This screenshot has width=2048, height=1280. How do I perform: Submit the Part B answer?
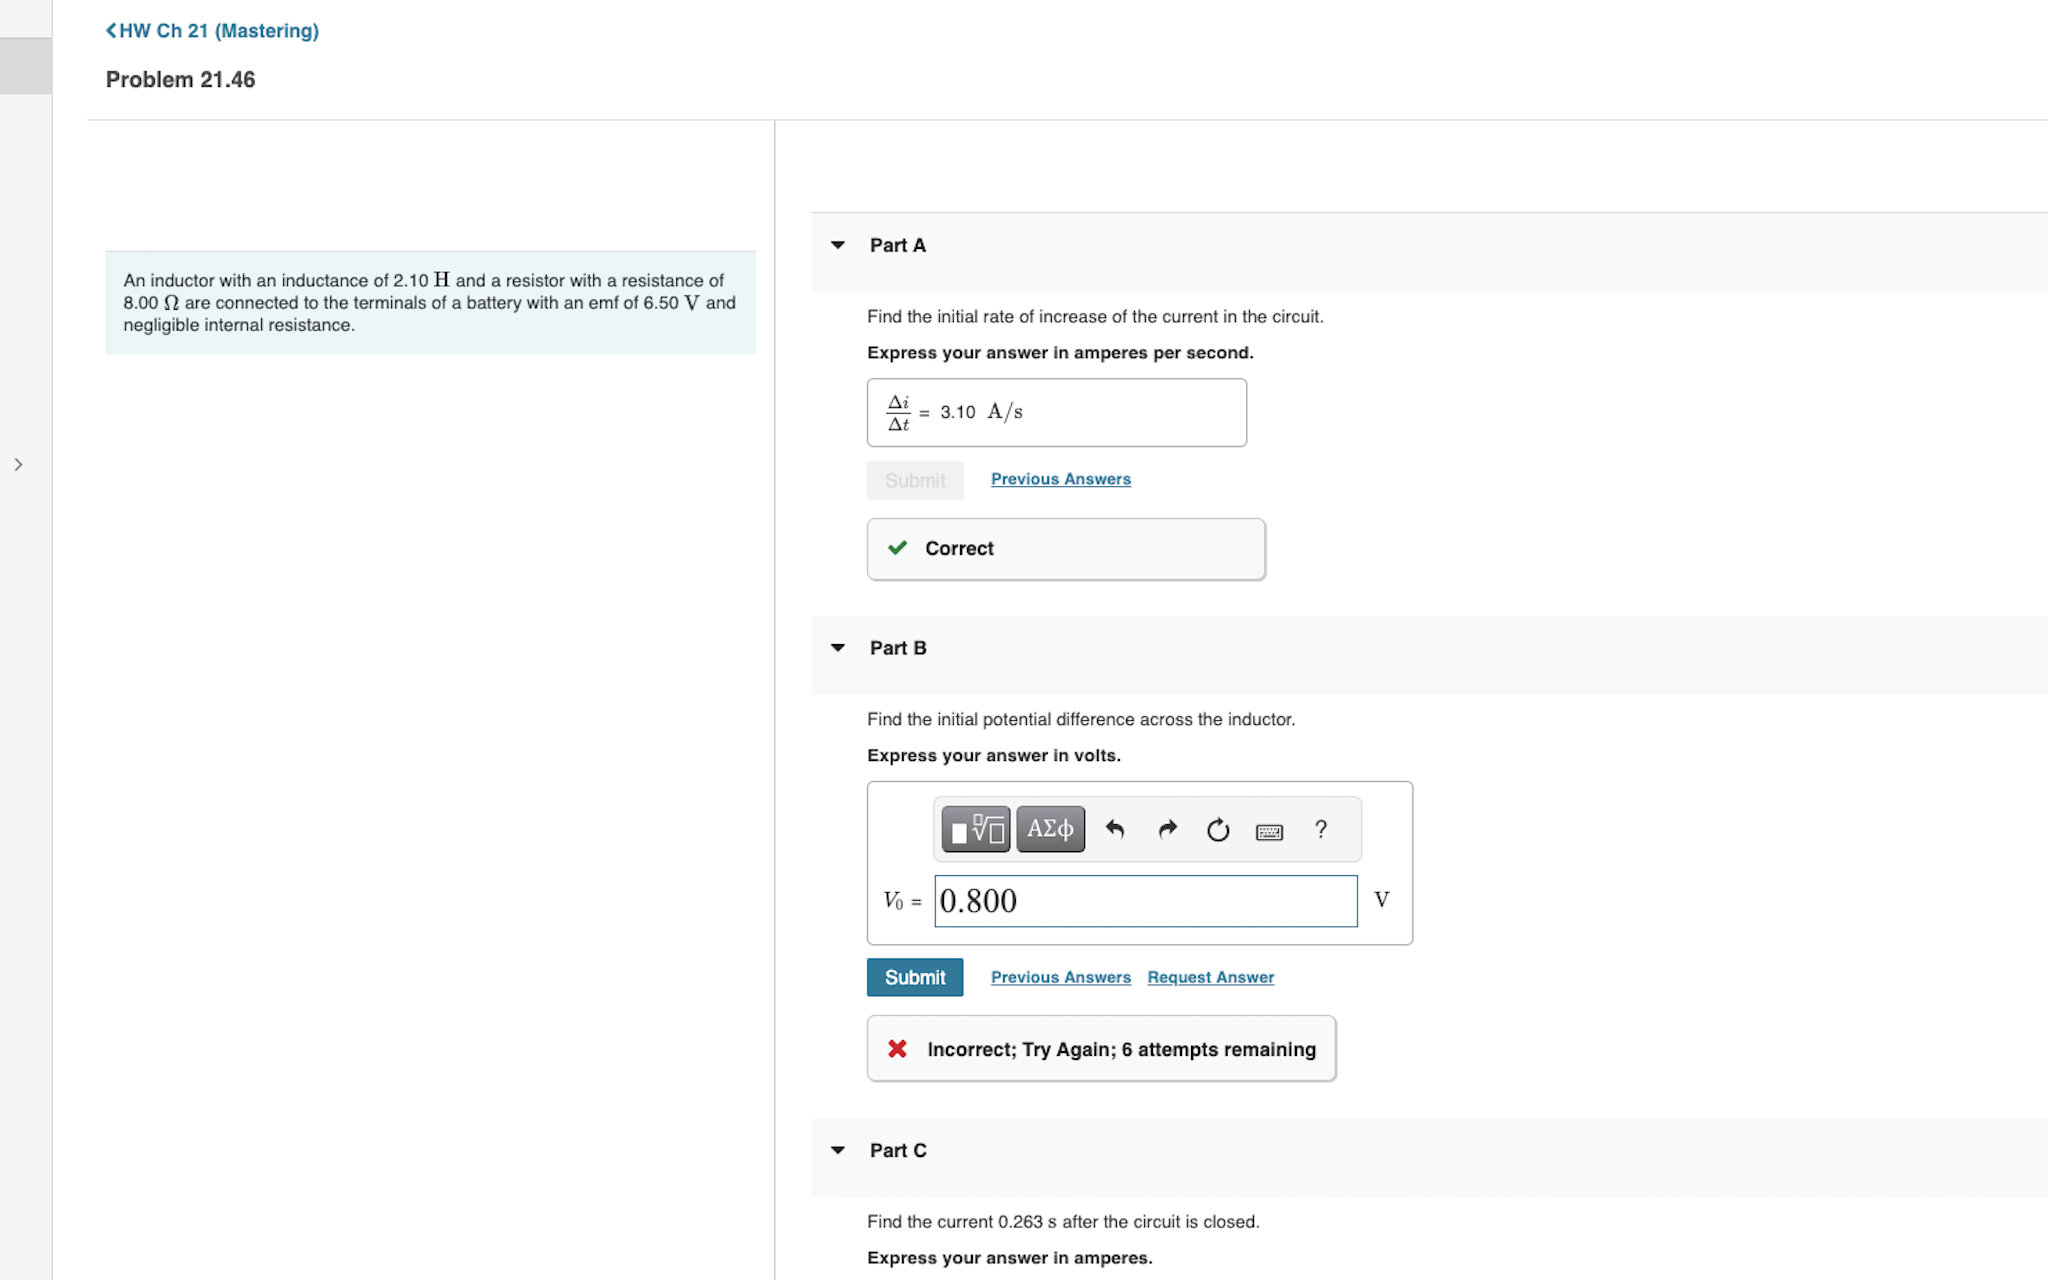coord(914,977)
